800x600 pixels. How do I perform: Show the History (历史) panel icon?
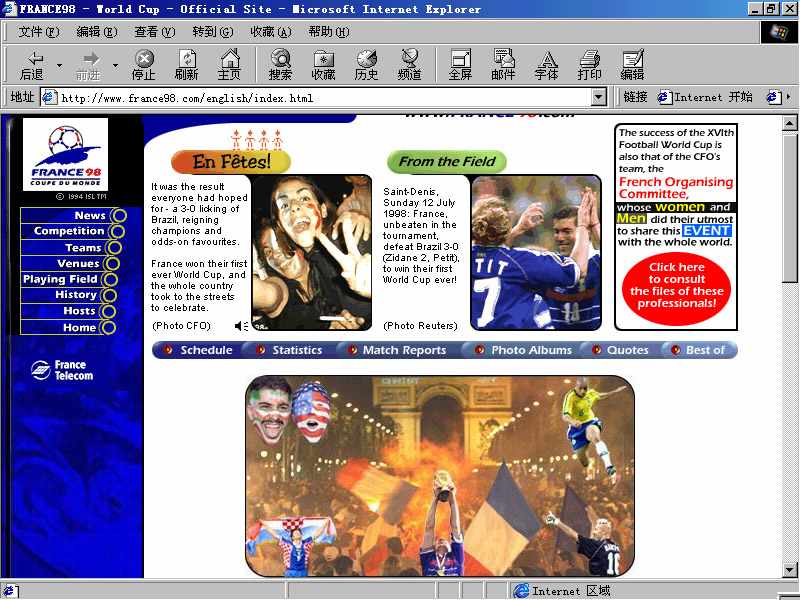[366, 65]
